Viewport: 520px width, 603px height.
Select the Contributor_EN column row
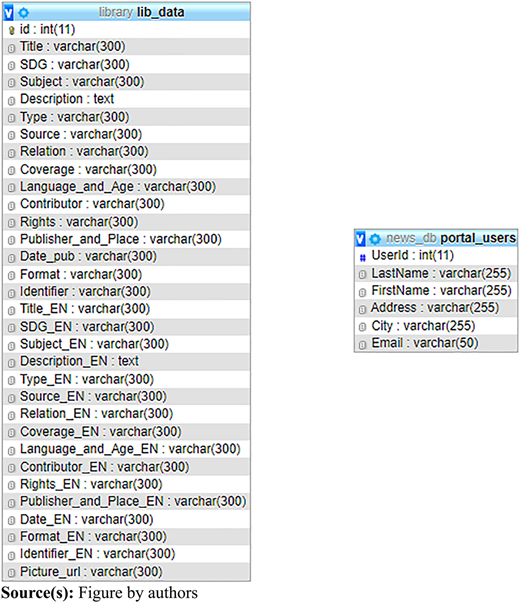coord(127,466)
